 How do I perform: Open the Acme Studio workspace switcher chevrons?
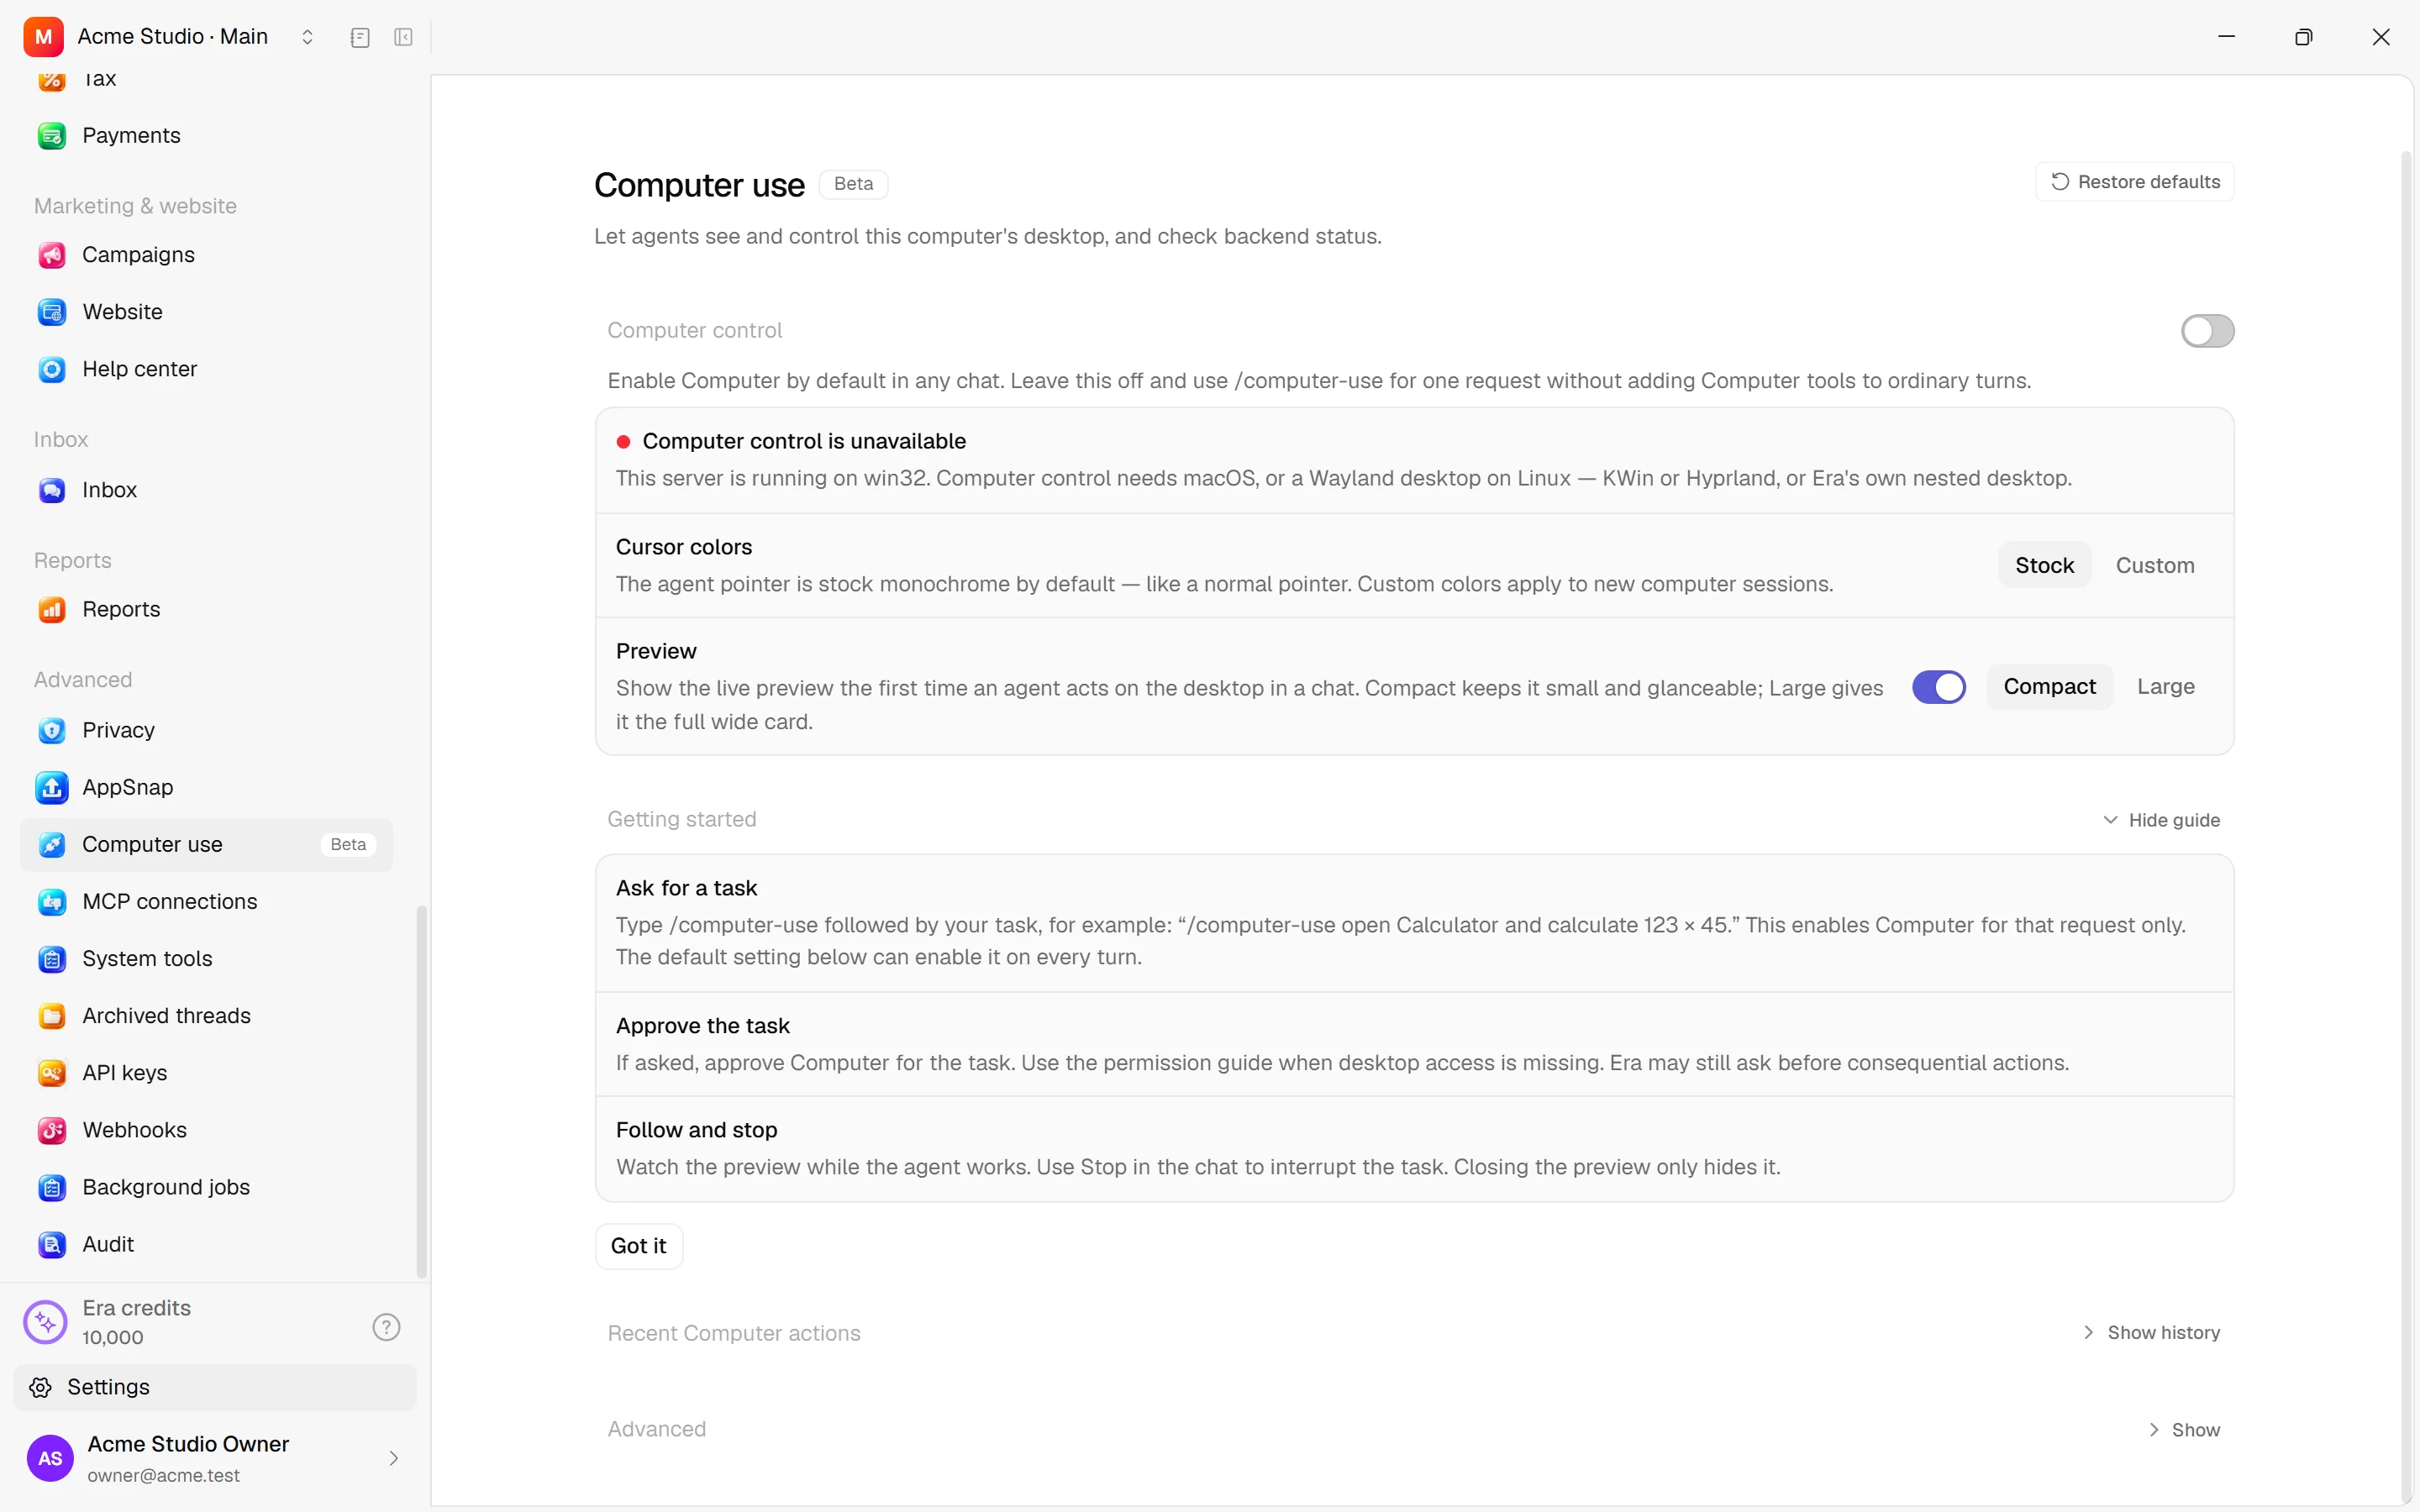click(307, 37)
